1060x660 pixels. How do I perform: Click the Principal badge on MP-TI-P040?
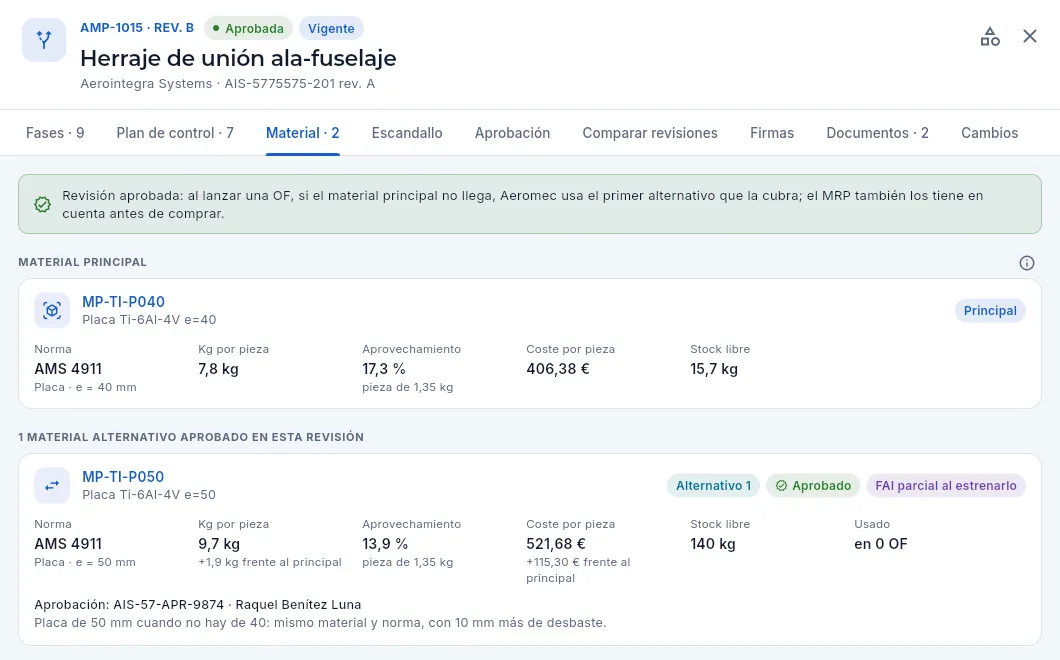coord(990,310)
